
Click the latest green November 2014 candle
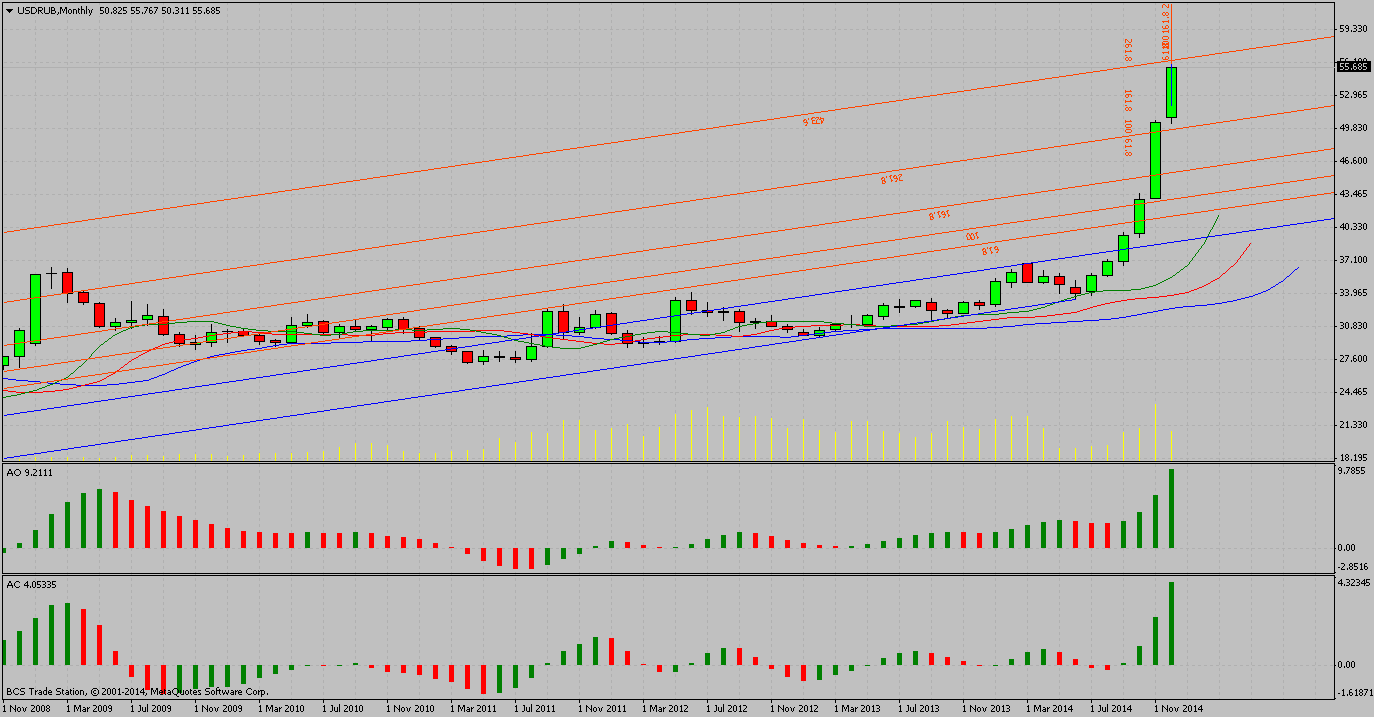tap(1171, 92)
